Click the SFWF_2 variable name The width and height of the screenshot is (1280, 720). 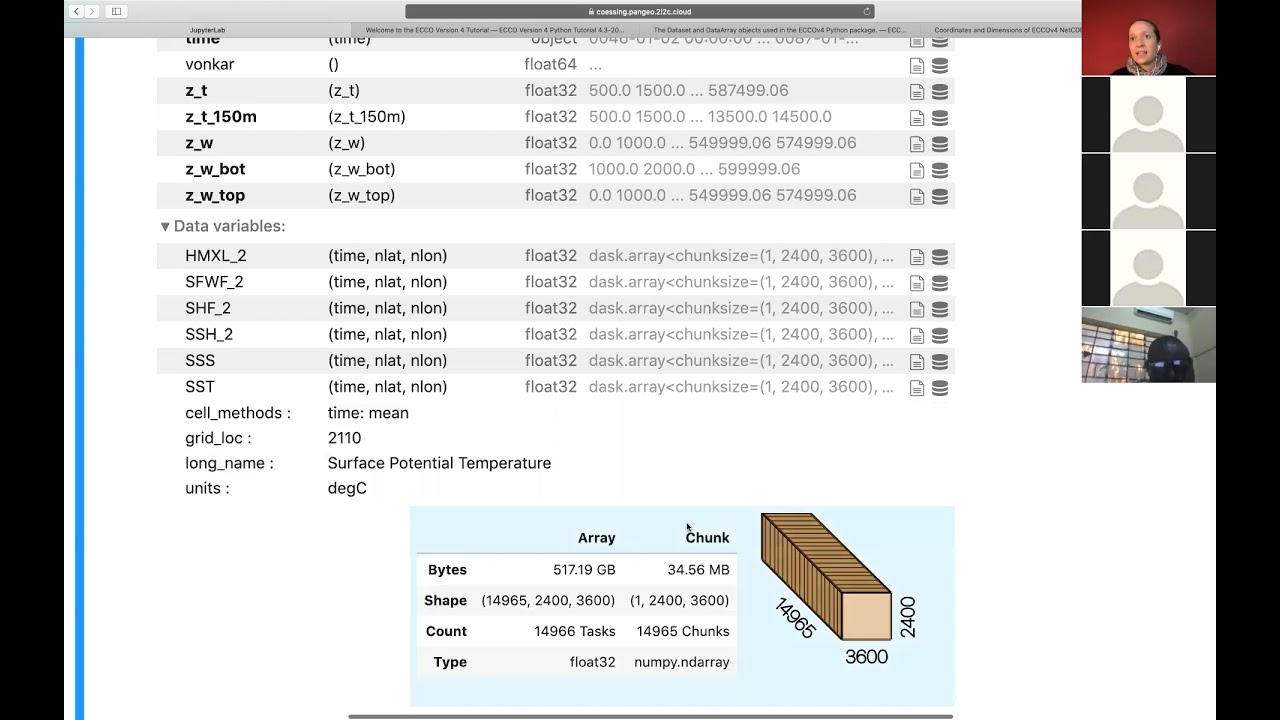[214, 282]
